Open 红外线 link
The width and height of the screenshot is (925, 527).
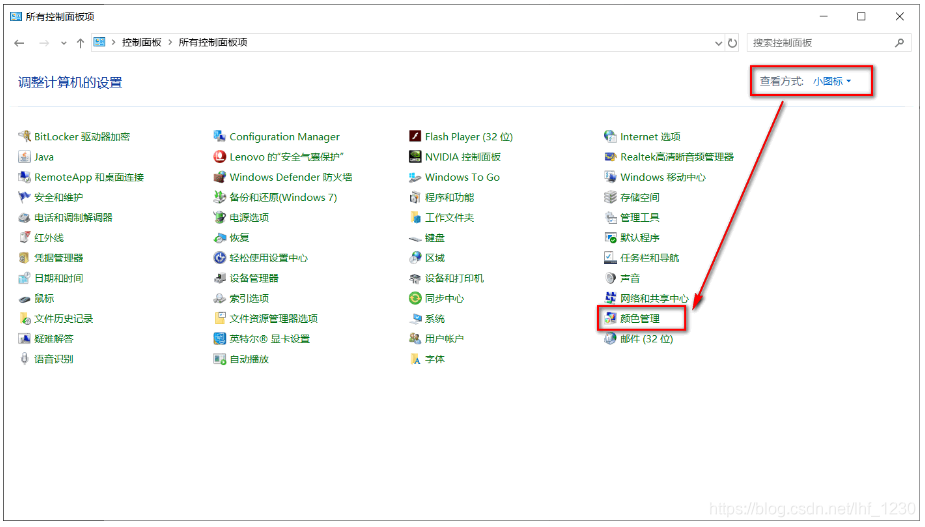click(49, 238)
